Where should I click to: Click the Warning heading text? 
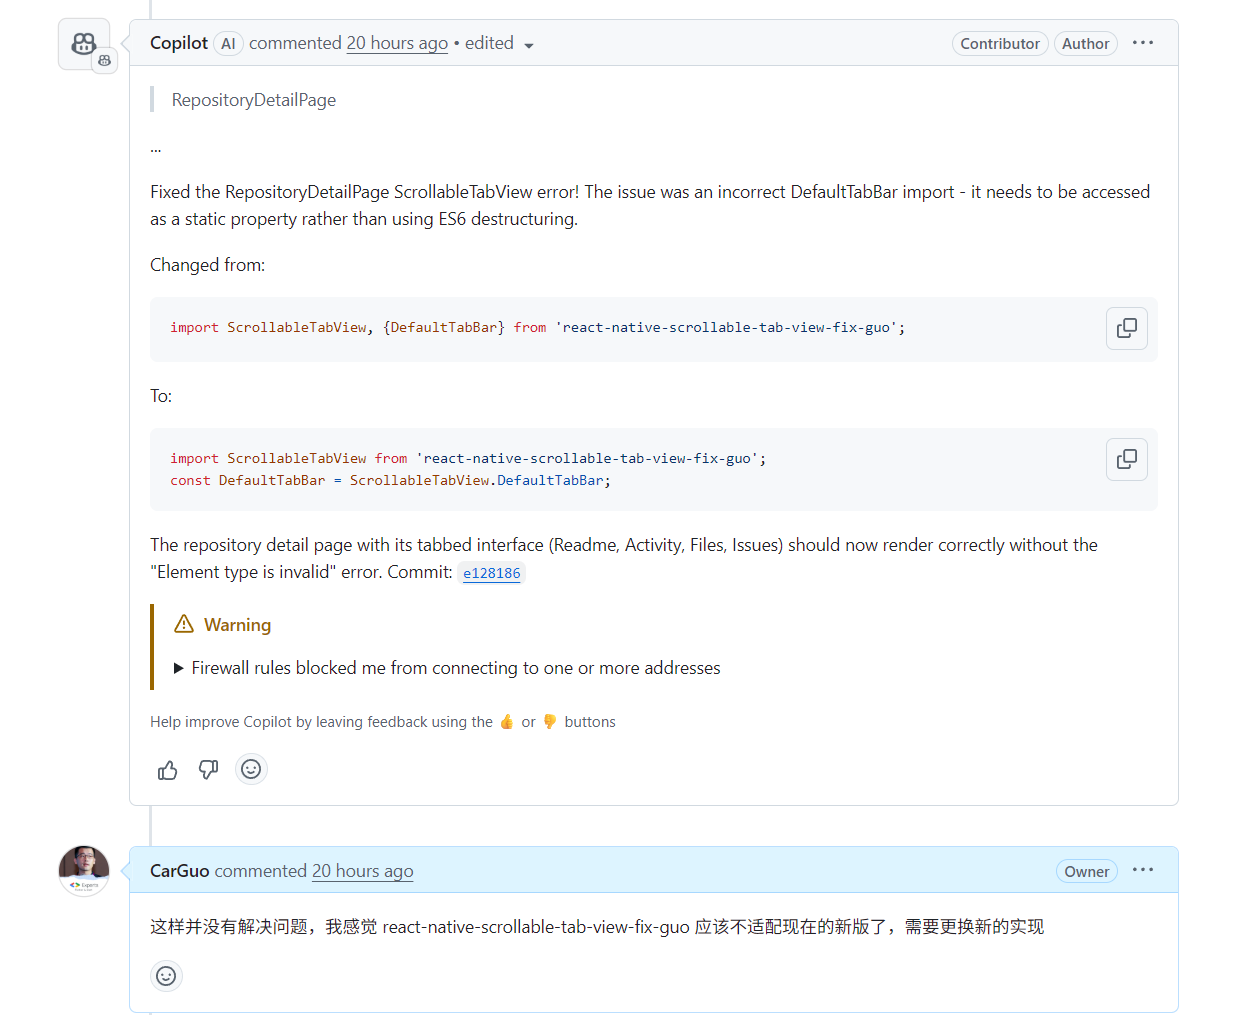click(238, 625)
